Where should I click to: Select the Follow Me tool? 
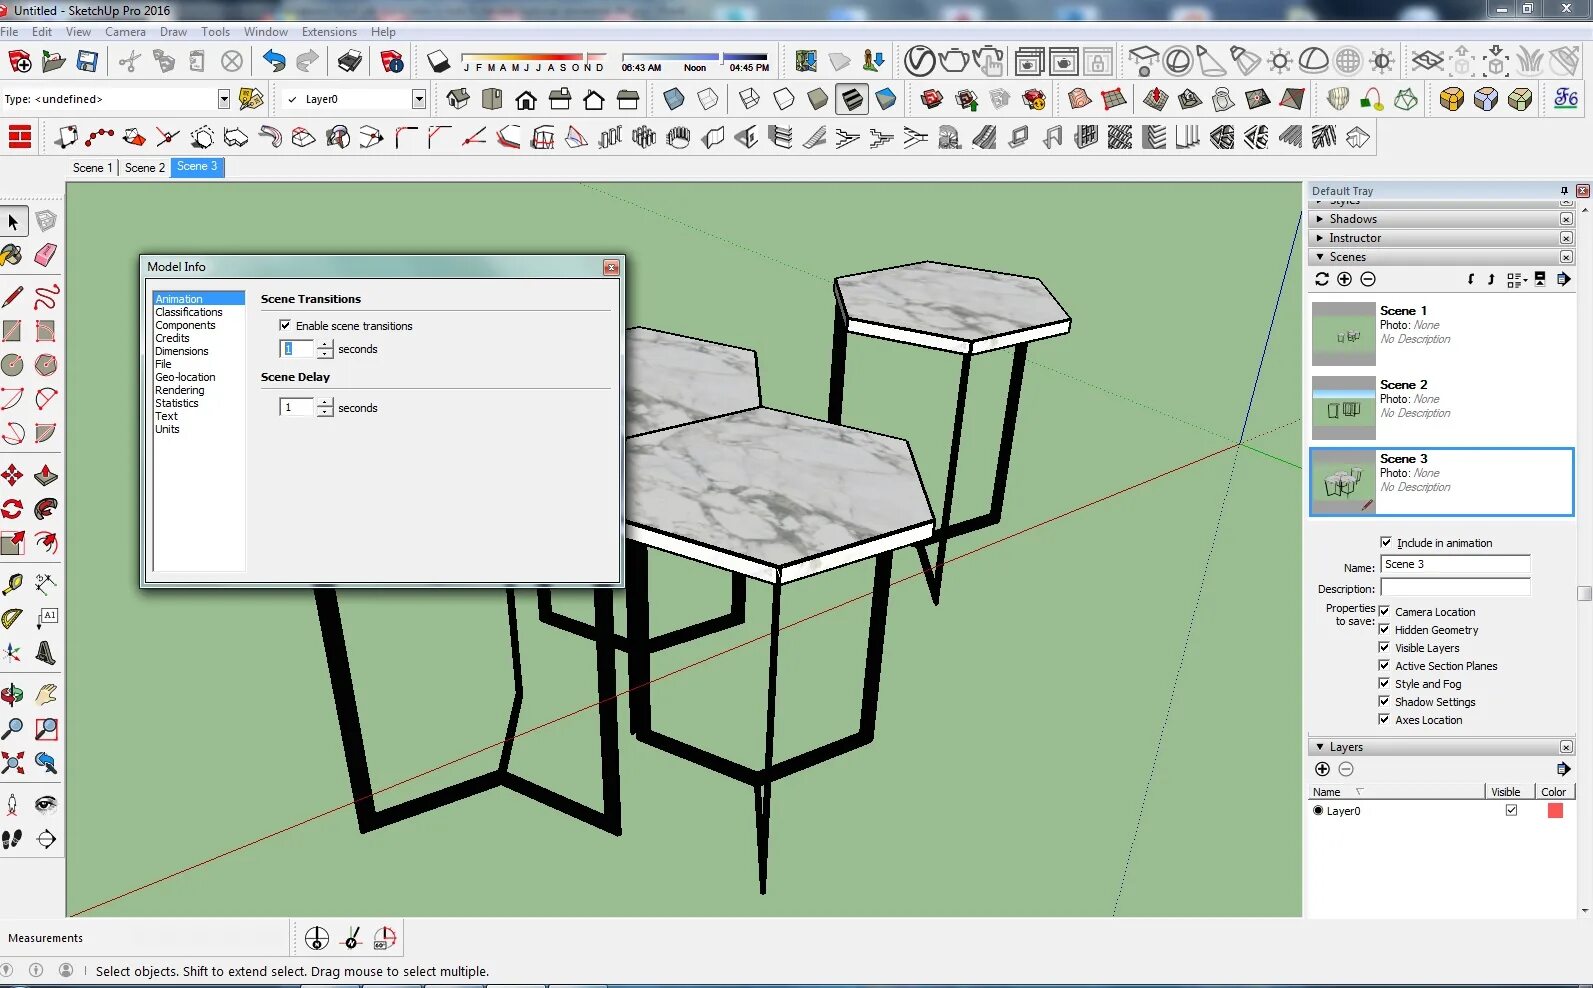(46, 509)
